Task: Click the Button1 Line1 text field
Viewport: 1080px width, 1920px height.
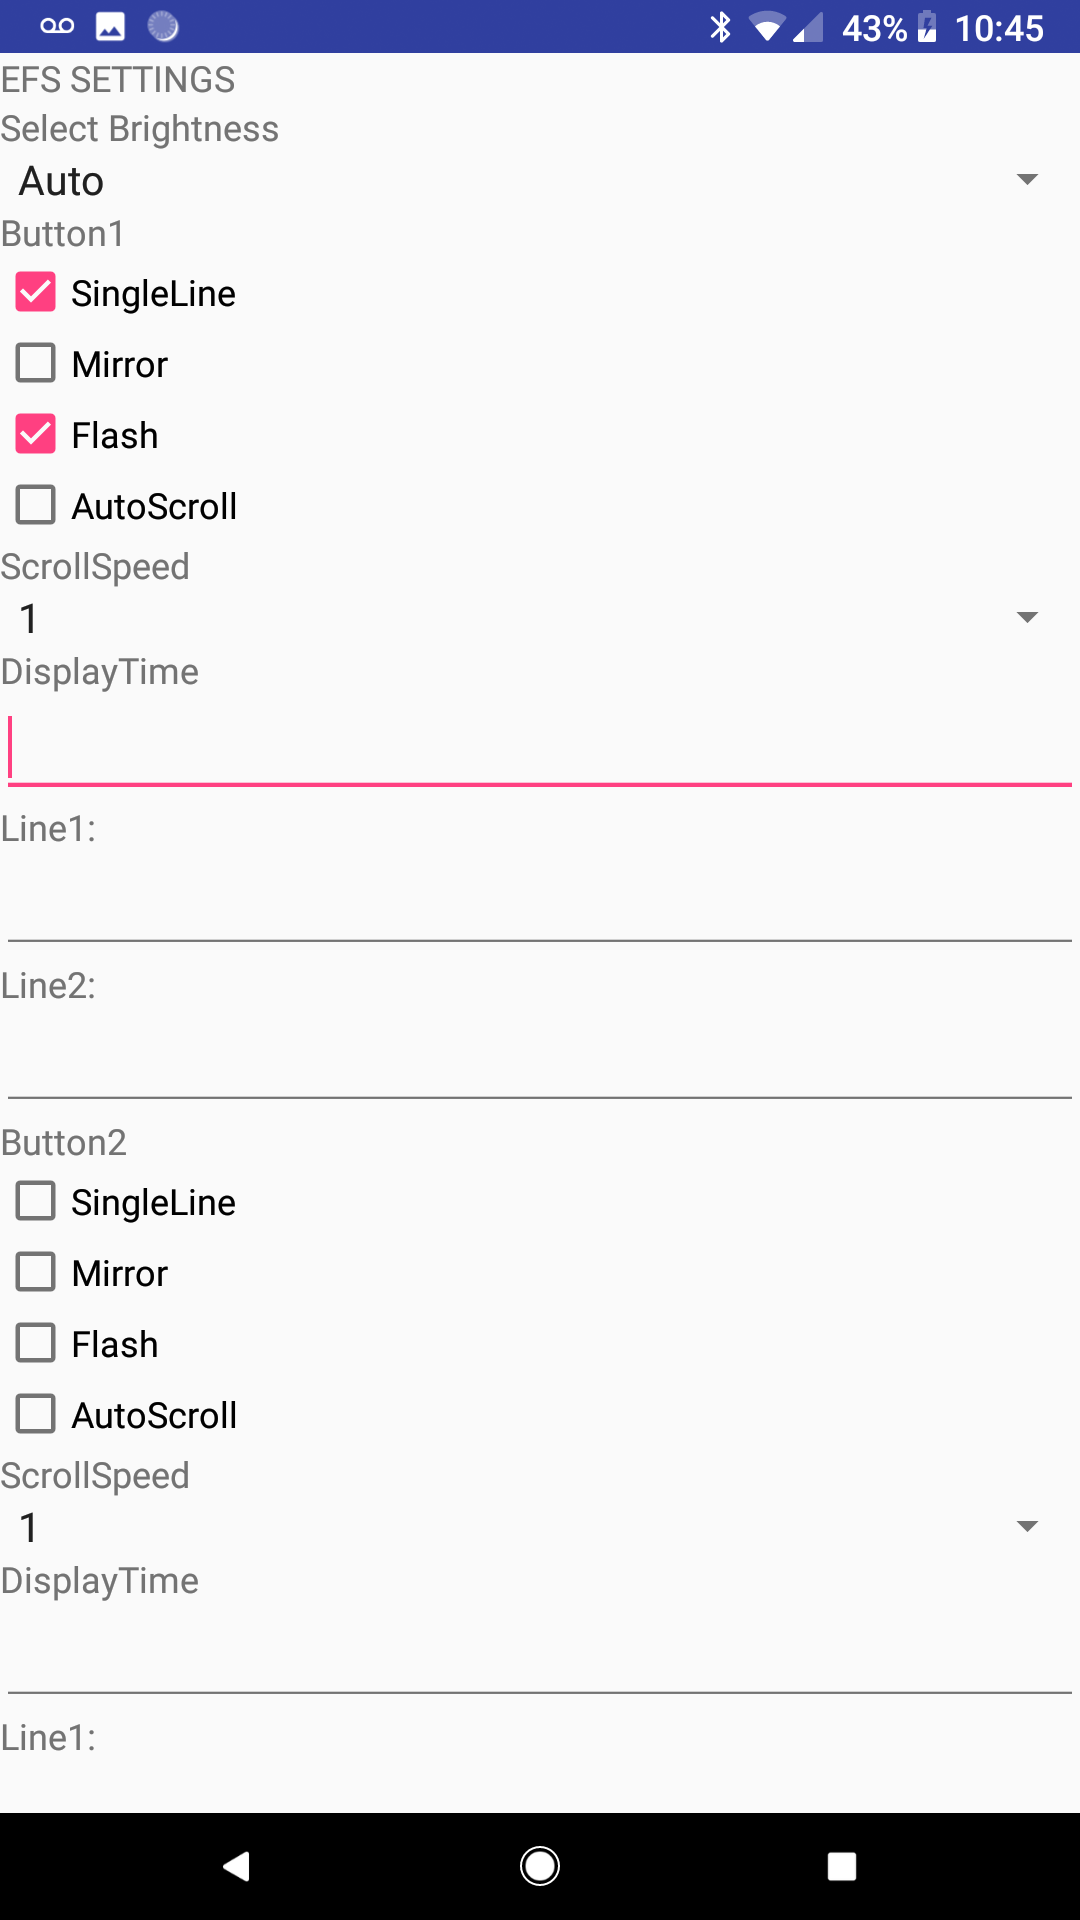Action: click(540, 905)
